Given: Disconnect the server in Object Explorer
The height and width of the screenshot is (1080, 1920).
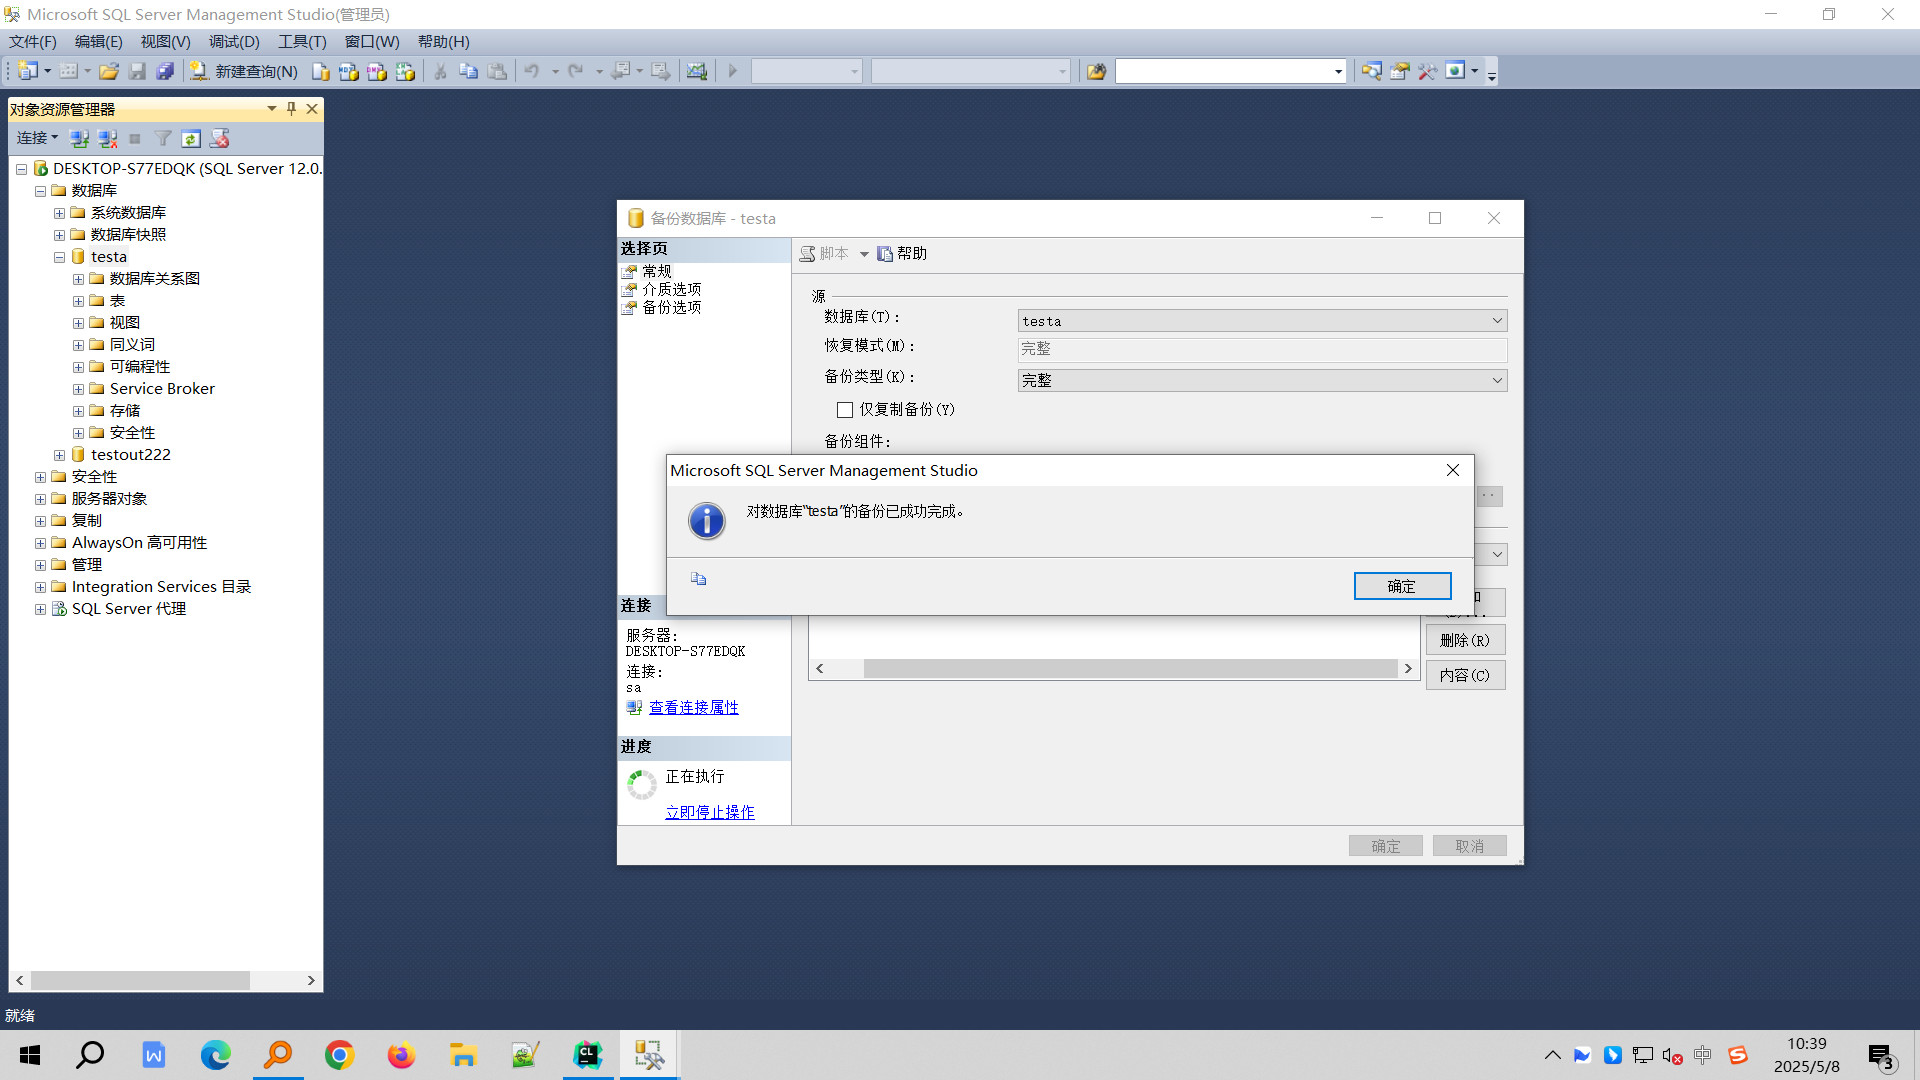Looking at the screenshot, I should (x=108, y=138).
